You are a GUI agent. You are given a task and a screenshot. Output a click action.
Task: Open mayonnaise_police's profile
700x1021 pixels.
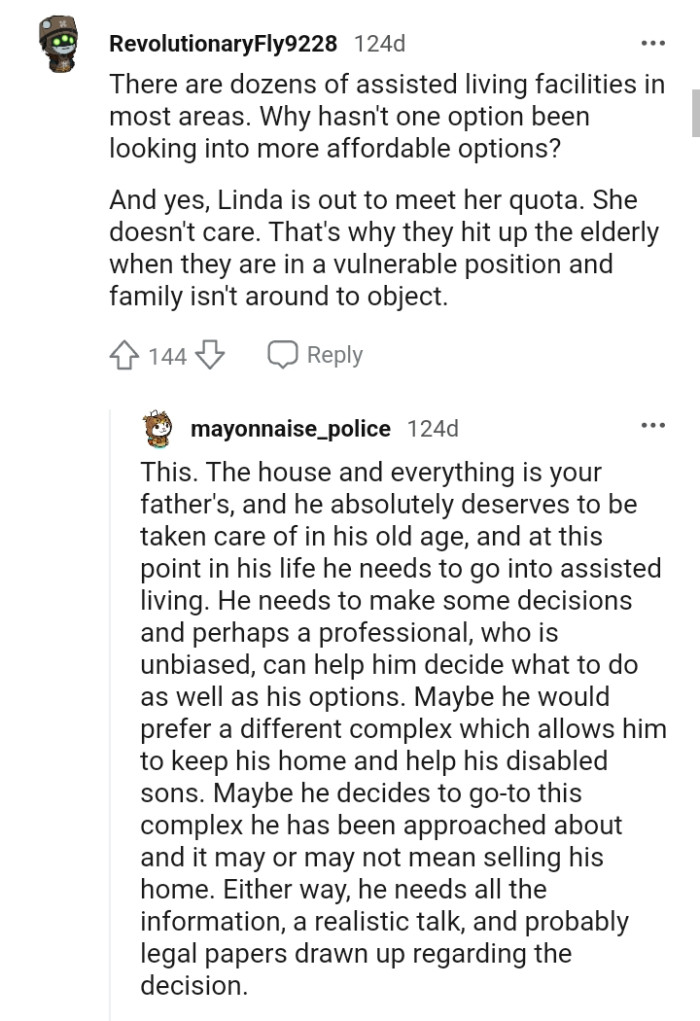(x=290, y=428)
